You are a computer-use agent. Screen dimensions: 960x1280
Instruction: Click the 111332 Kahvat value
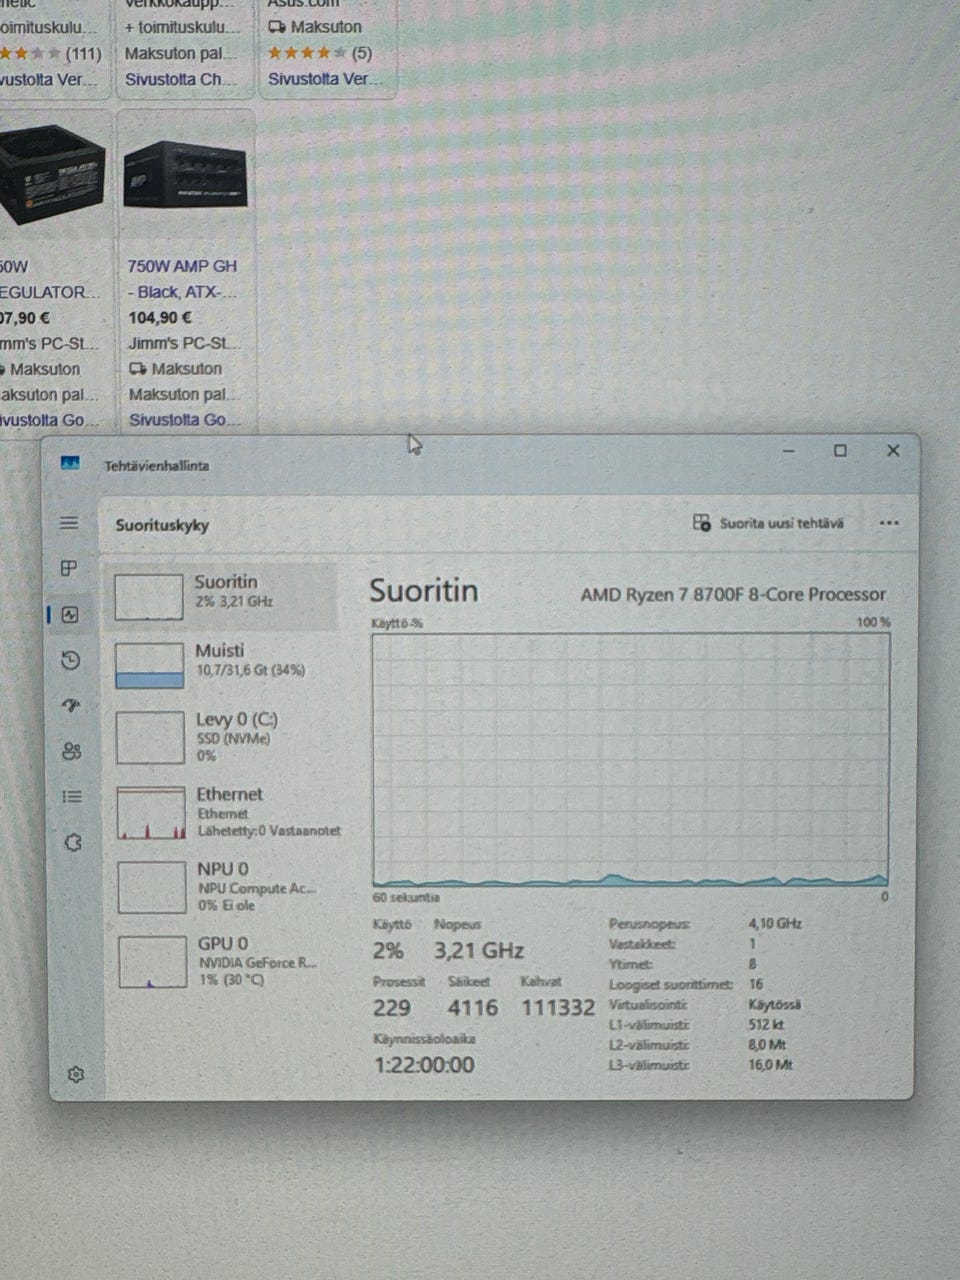[558, 1008]
